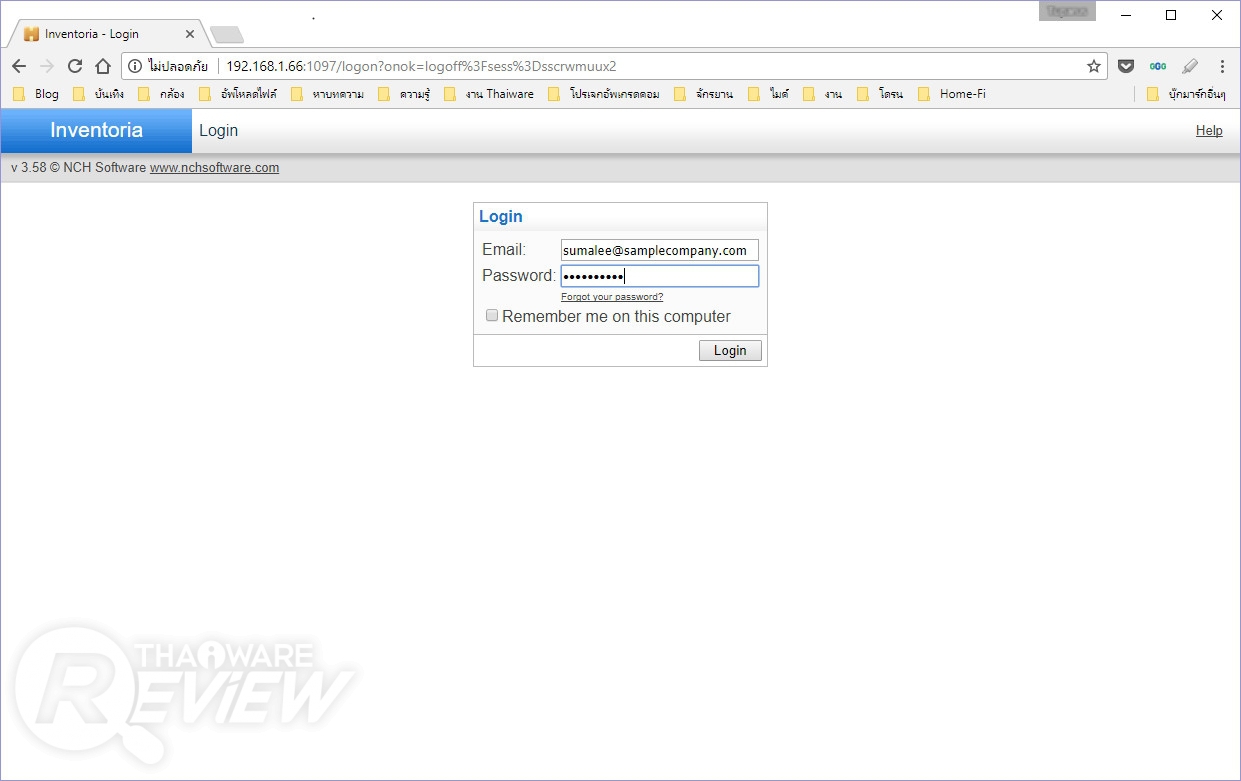This screenshot has height=781, width=1241.
Task: Close the Inventoria - Login tab
Action: point(190,34)
